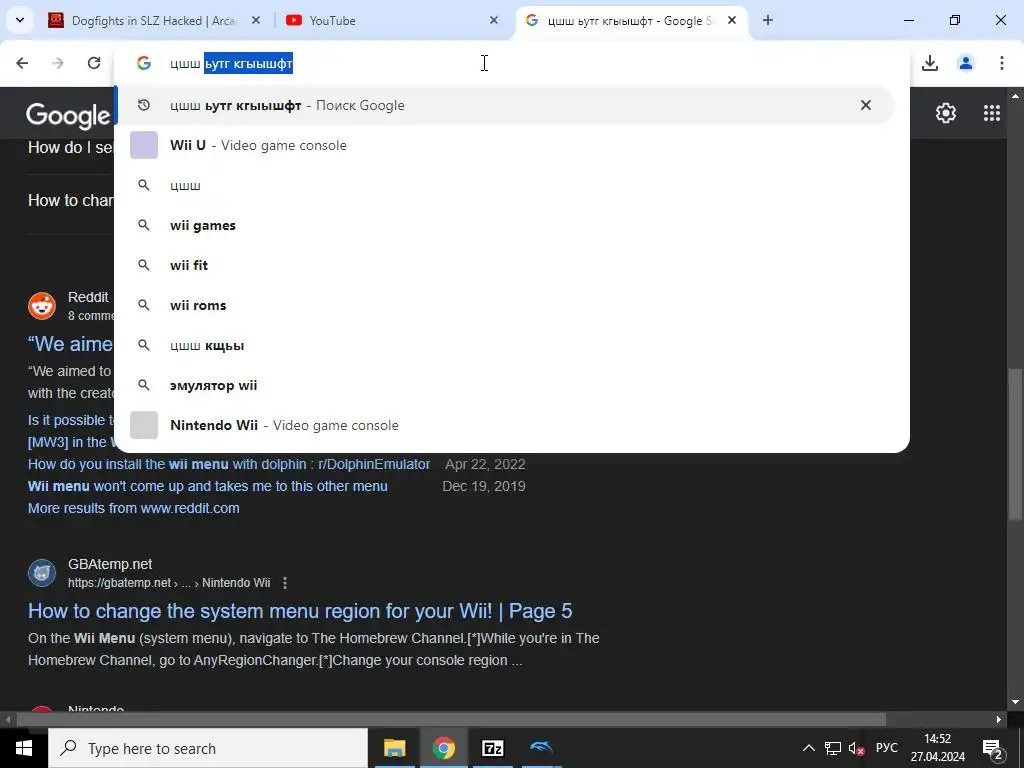Click the Nintendo Wii suggestion thumbnail
The height and width of the screenshot is (768, 1024).
pos(144,425)
